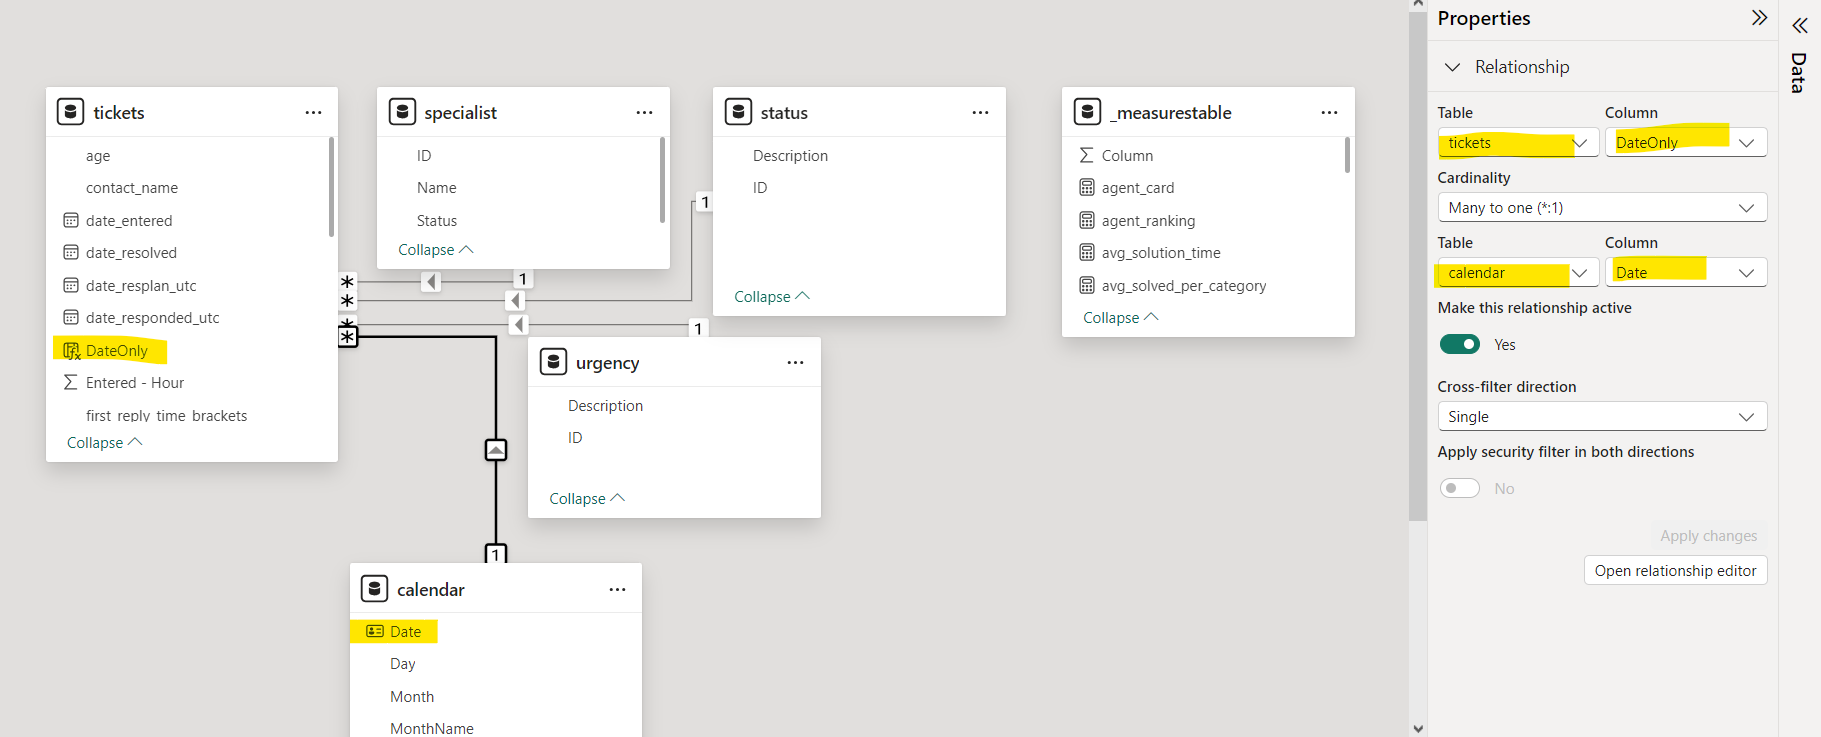Click the calculated column icon beside DateOnly
Screen dimensions: 1821x737
click(x=72, y=351)
